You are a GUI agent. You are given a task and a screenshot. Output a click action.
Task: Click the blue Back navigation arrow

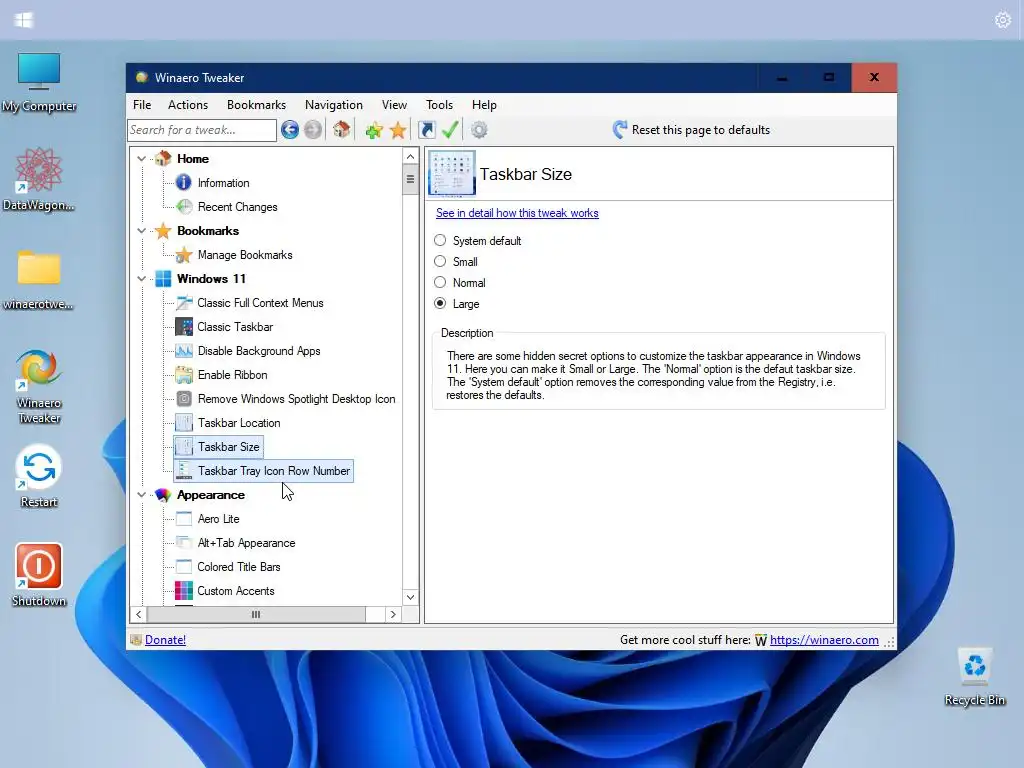290,130
